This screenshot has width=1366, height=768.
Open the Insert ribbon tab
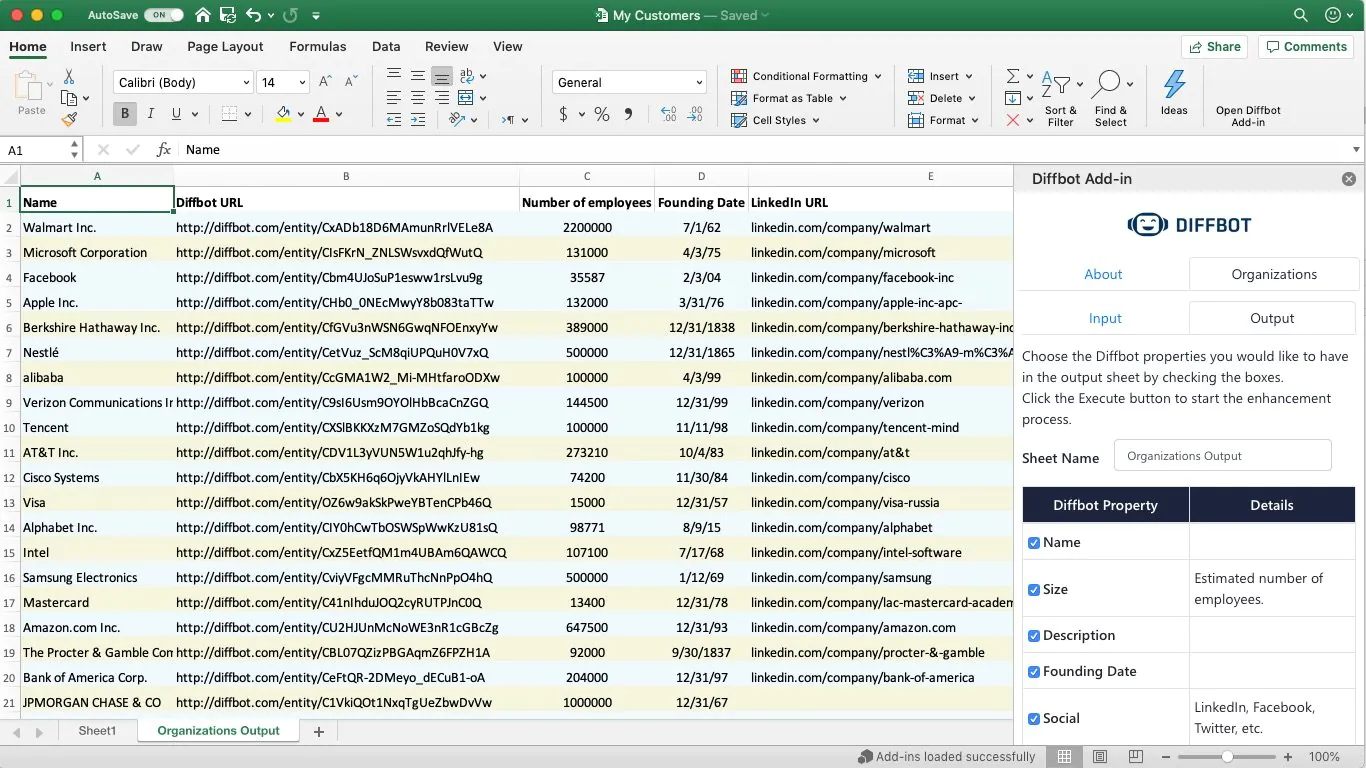(88, 46)
